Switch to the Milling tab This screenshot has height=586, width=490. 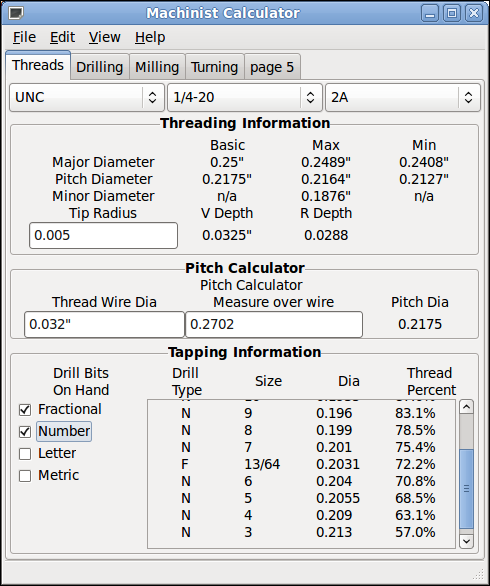(x=157, y=67)
